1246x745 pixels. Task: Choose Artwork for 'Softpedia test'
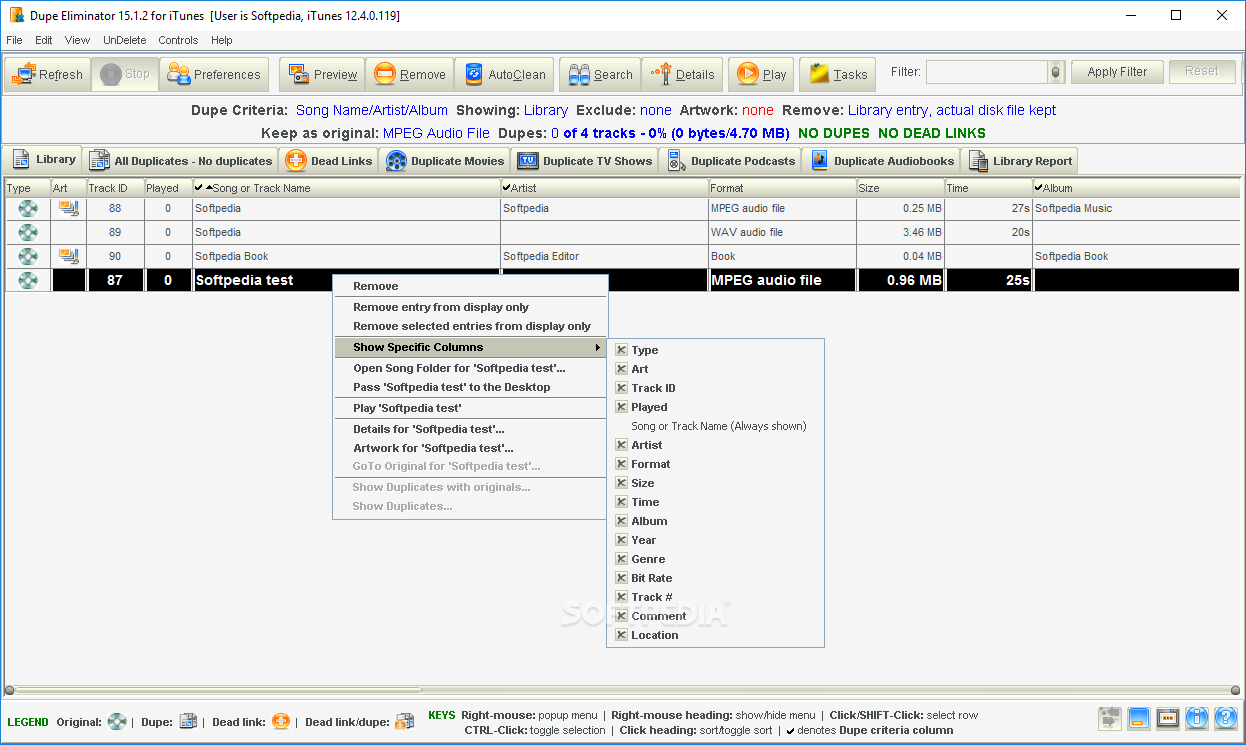click(470, 448)
